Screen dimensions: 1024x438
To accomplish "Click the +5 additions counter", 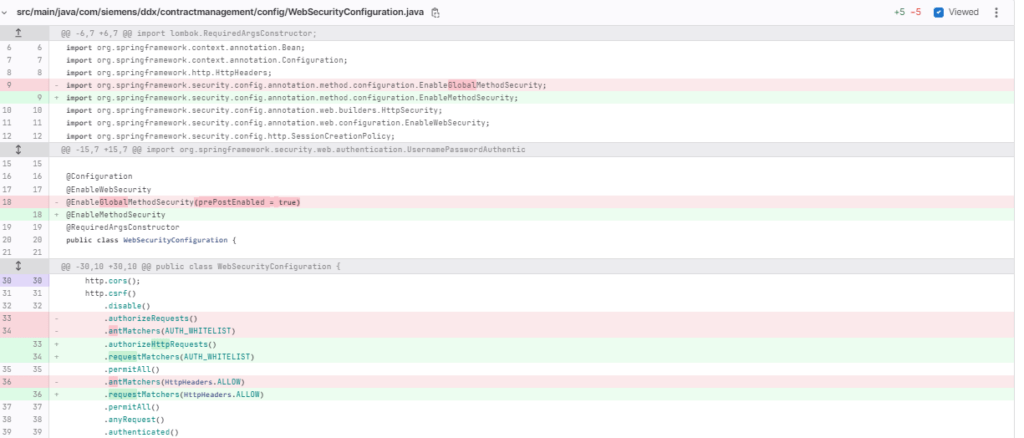I will coord(900,12).
